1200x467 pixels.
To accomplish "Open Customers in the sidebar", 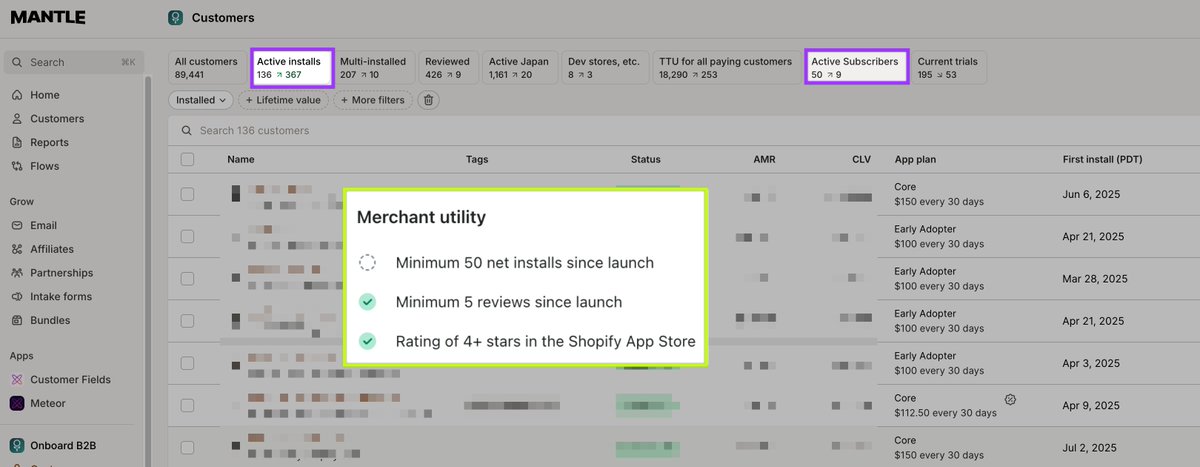I will point(57,119).
